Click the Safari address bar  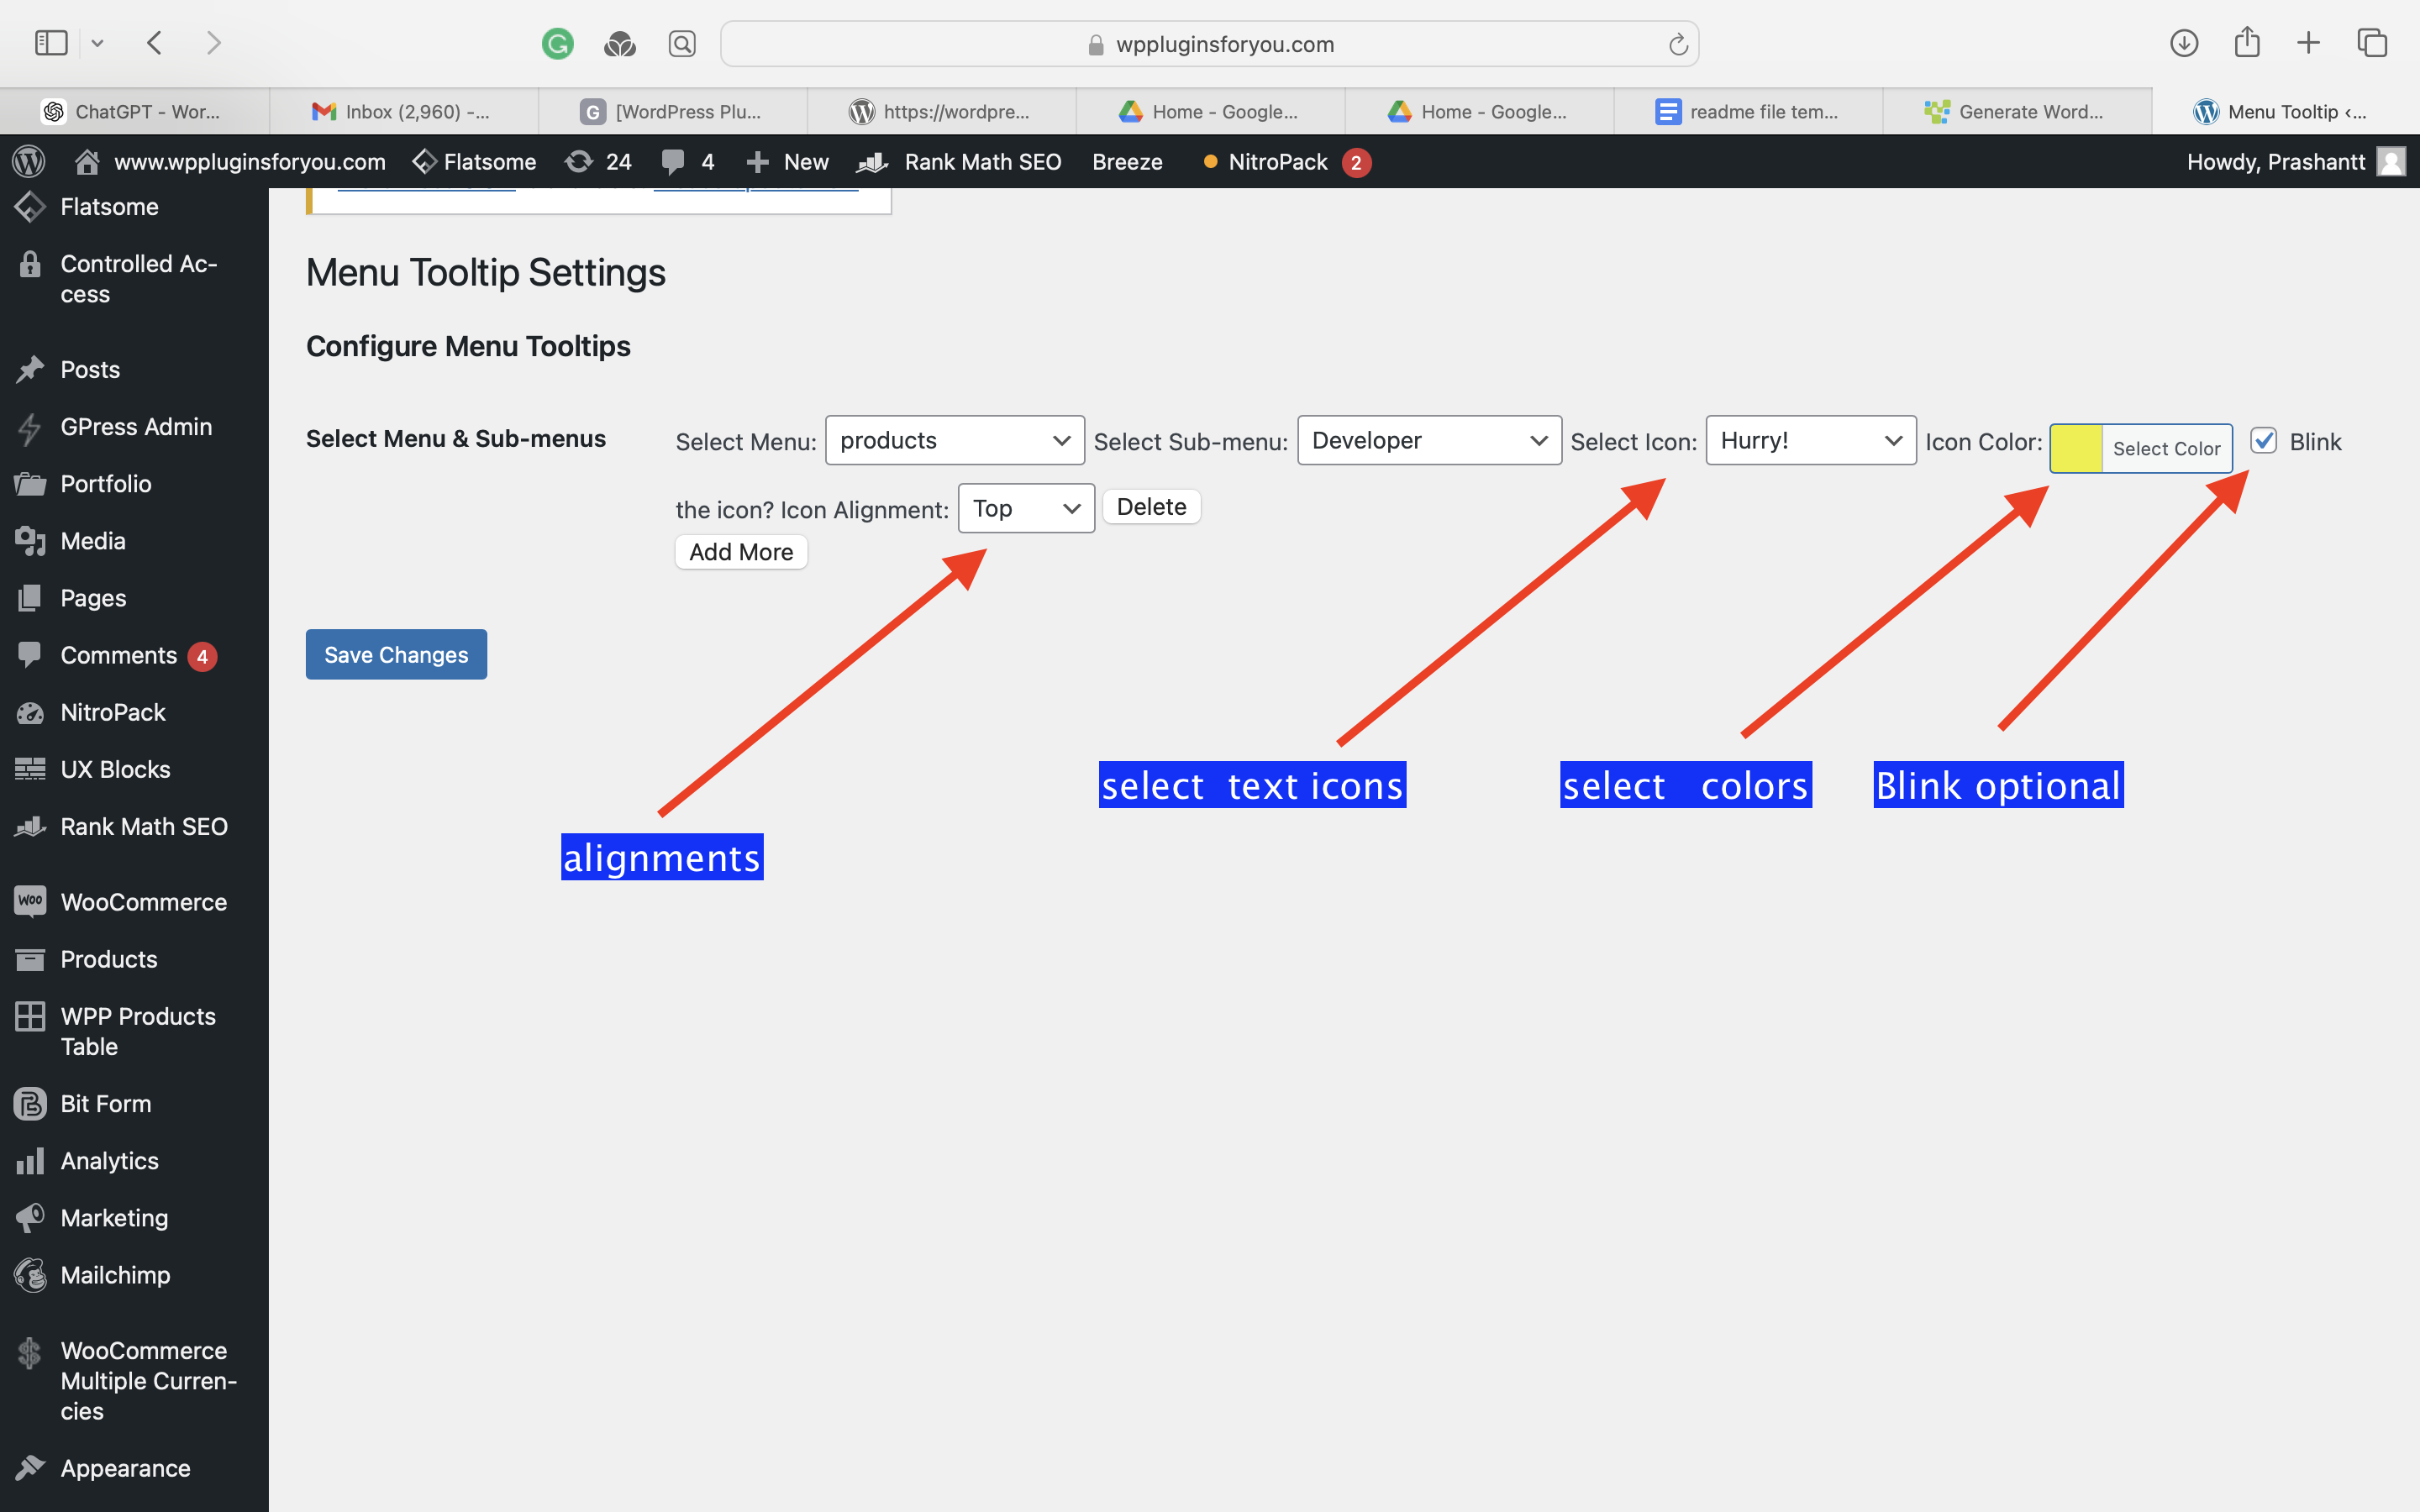pos(1209,44)
